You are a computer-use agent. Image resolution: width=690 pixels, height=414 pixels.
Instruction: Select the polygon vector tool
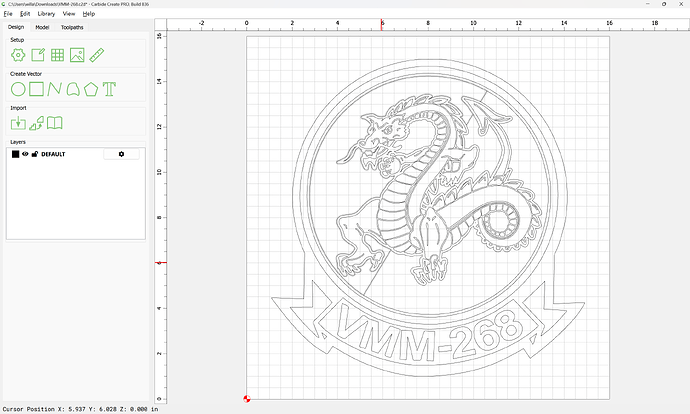point(90,89)
